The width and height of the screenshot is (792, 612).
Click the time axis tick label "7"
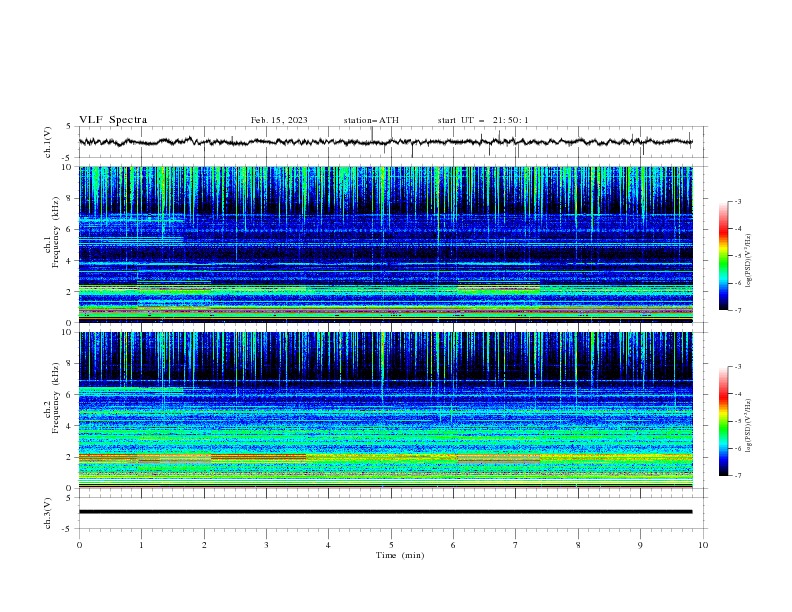tap(516, 545)
